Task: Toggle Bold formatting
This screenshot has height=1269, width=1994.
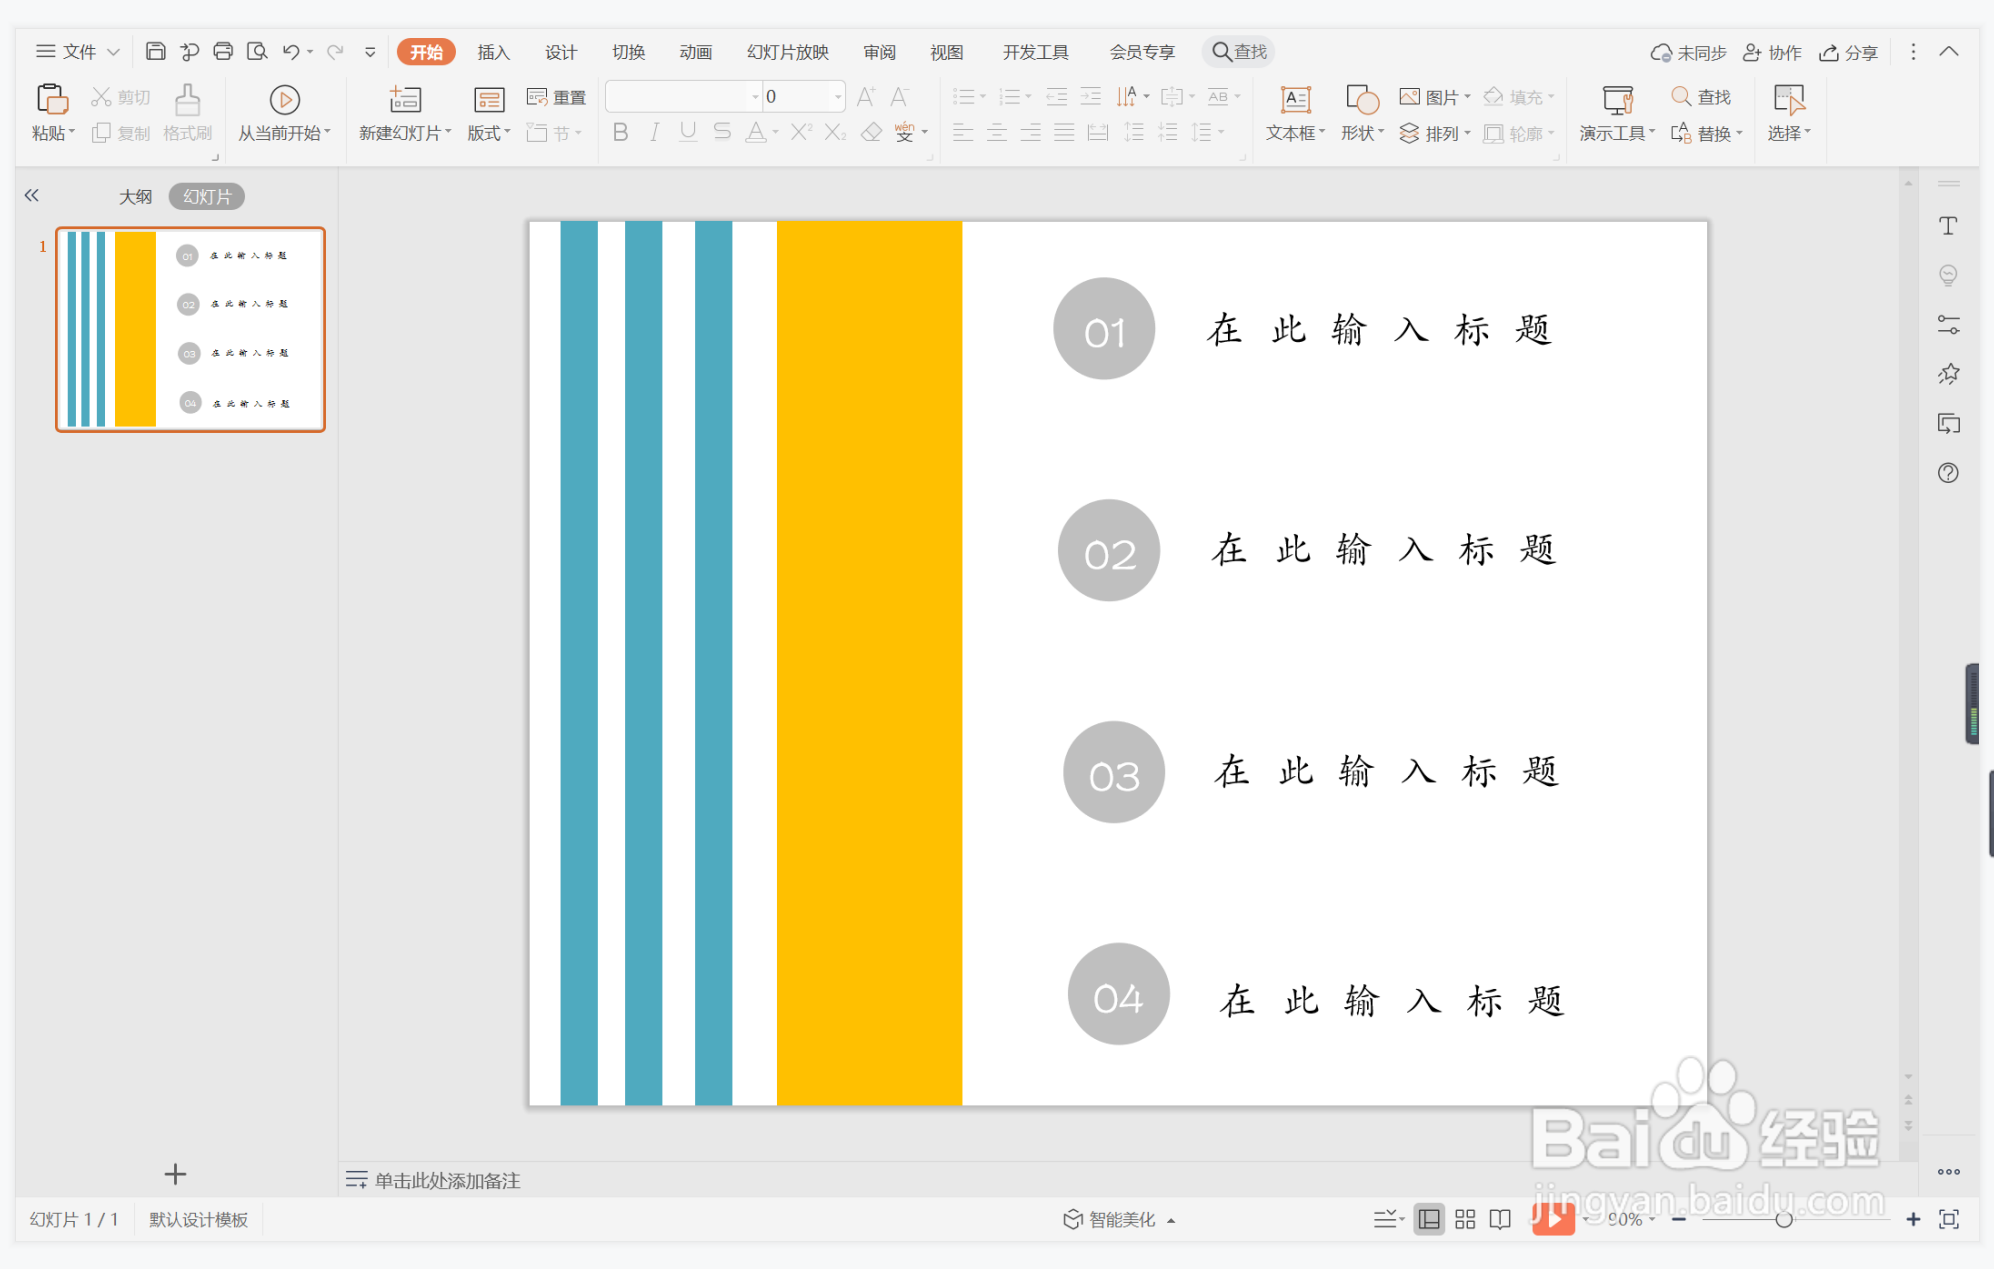Action: point(620,132)
